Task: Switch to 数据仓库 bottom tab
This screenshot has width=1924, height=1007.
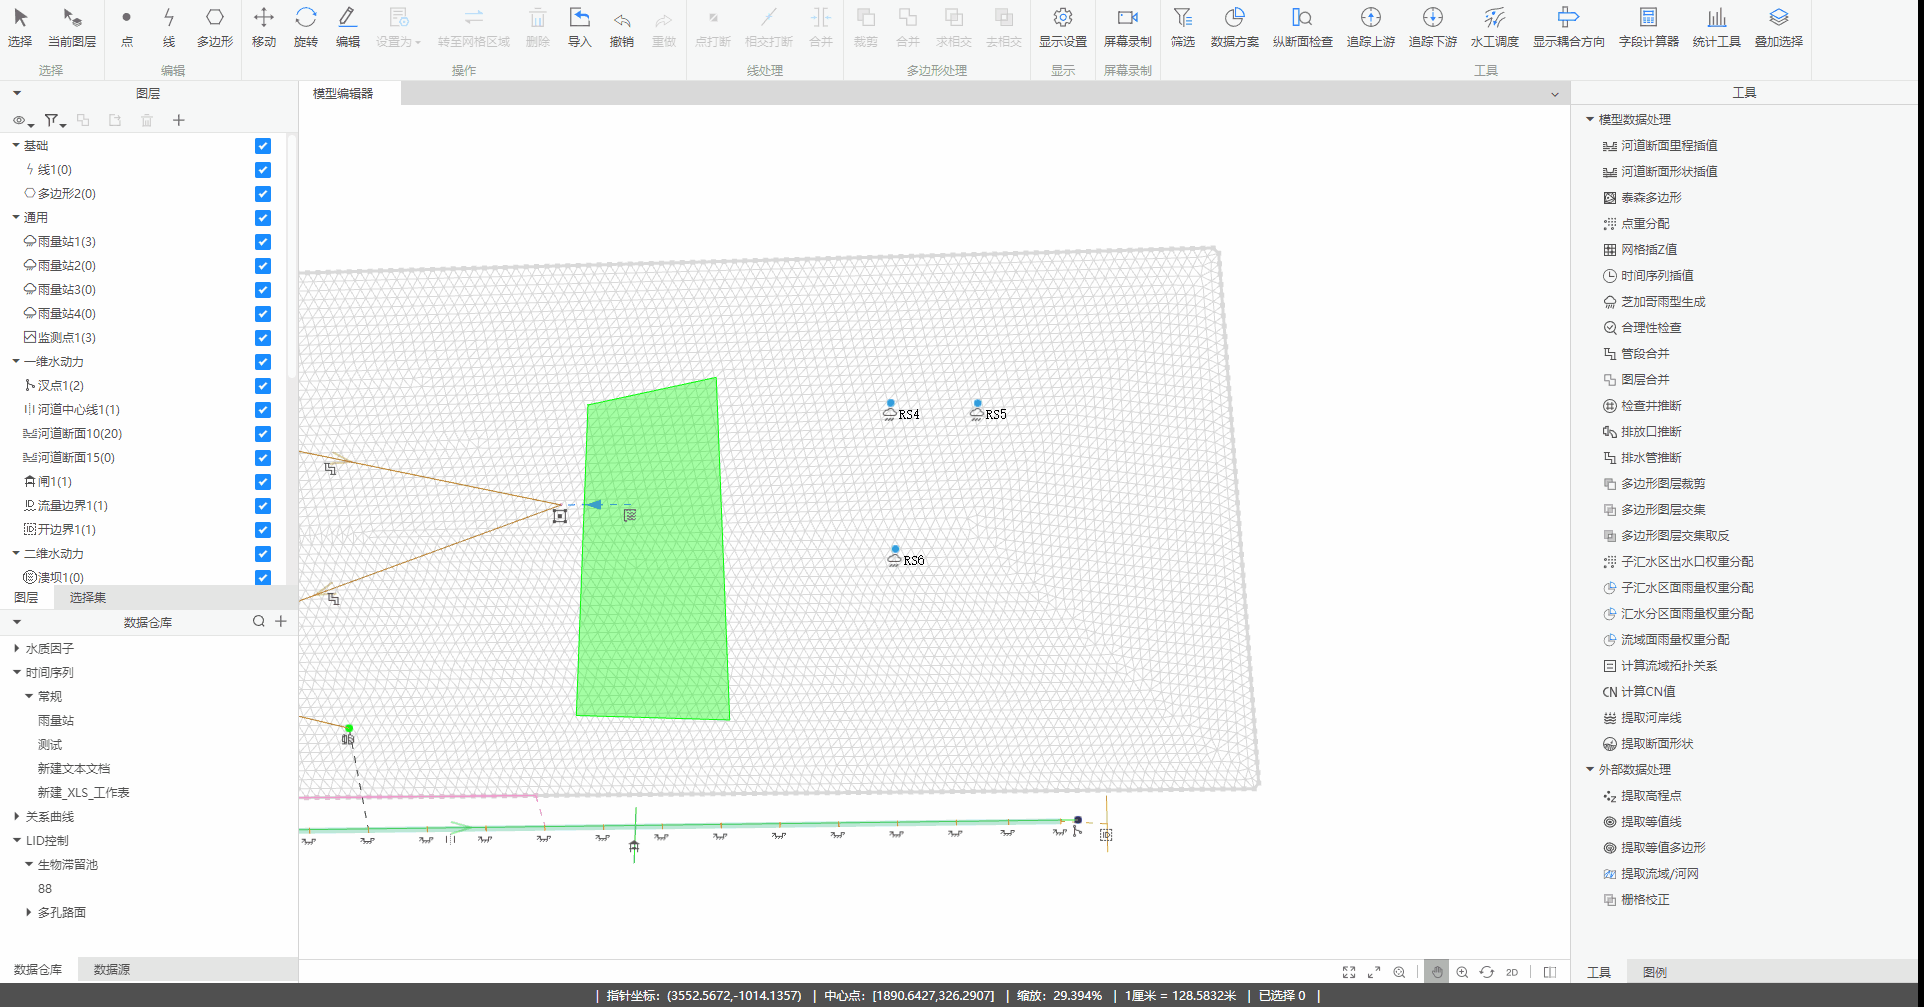Action: point(38,970)
